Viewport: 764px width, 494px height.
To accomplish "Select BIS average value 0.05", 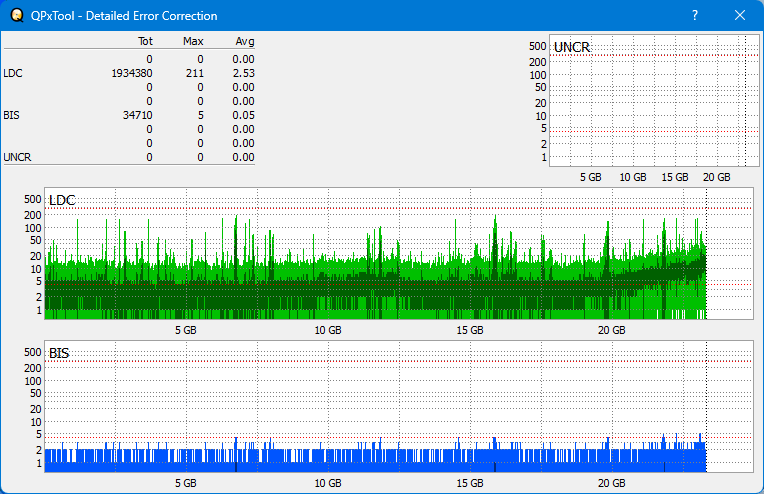I will click(x=243, y=115).
